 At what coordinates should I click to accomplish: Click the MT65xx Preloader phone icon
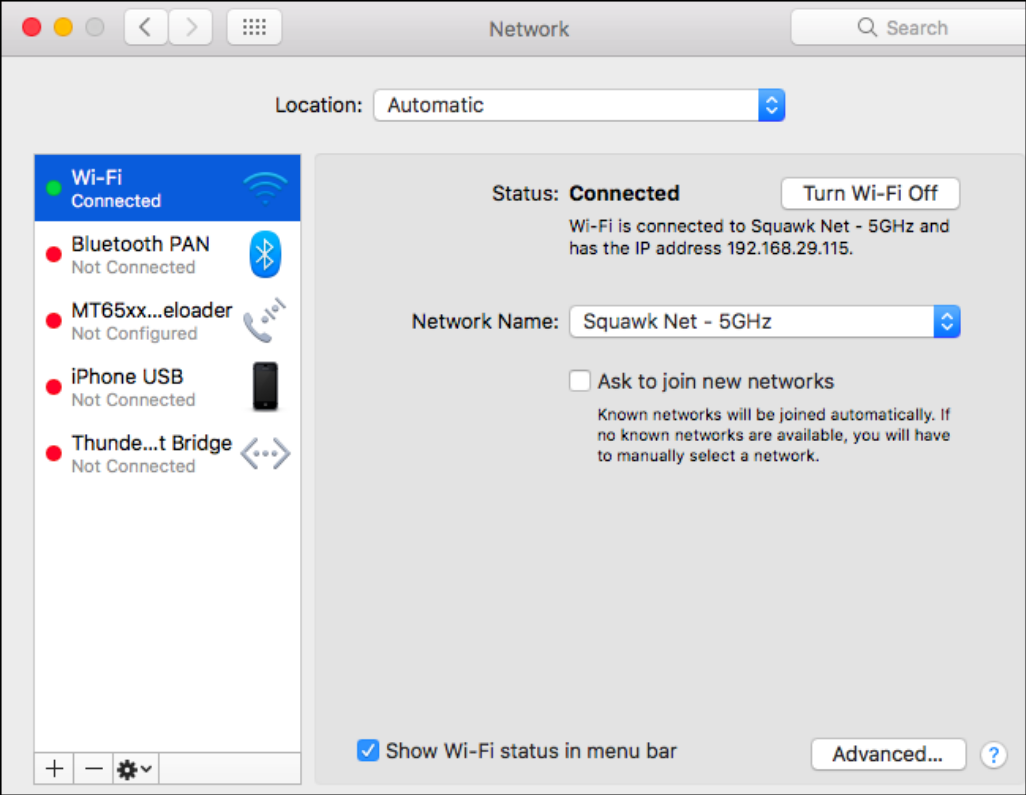click(265, 320)
